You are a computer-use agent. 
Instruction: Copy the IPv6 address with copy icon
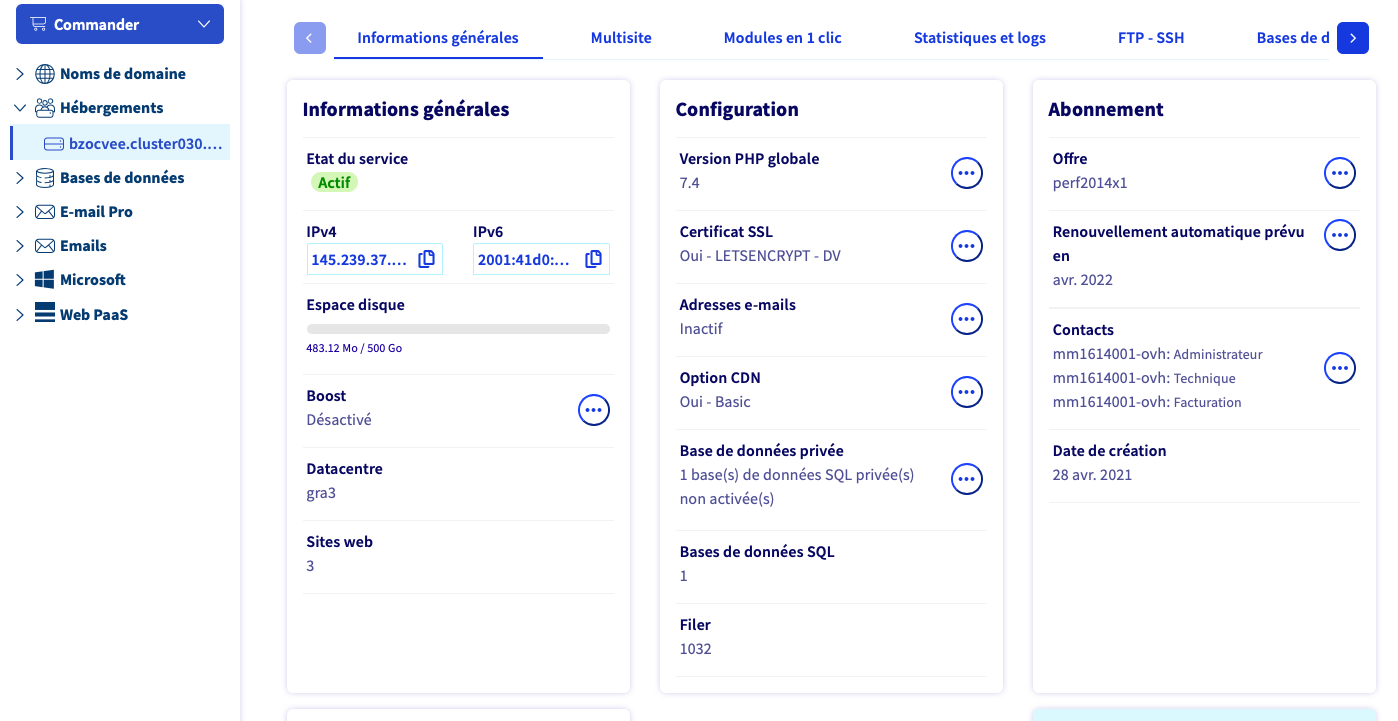click(594, 259)
